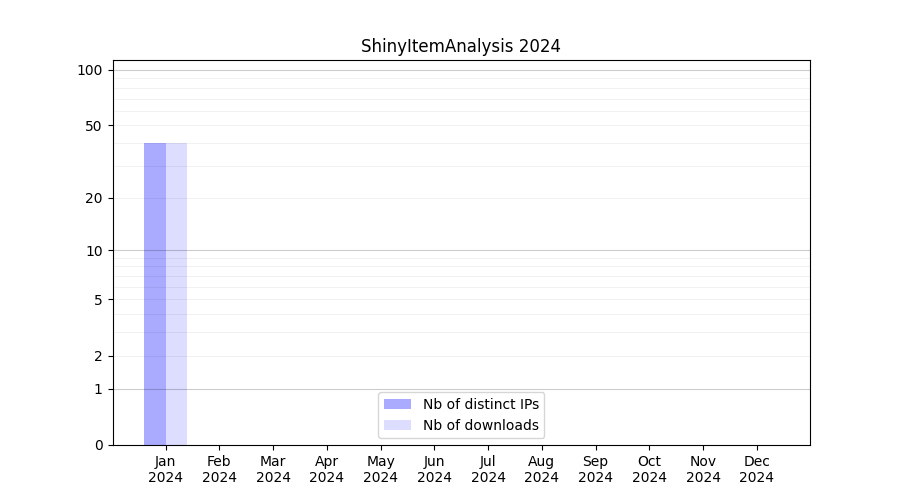Viewport: 900px width, 500px height.
Task: Click the dark blue distinct IPs bar for January
Action: coord(155,294)
